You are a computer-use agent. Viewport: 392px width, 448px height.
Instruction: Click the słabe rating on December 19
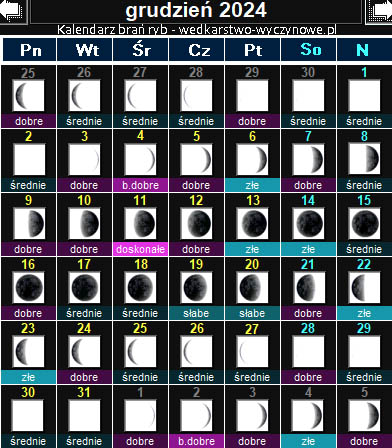[x=196, y=313]
